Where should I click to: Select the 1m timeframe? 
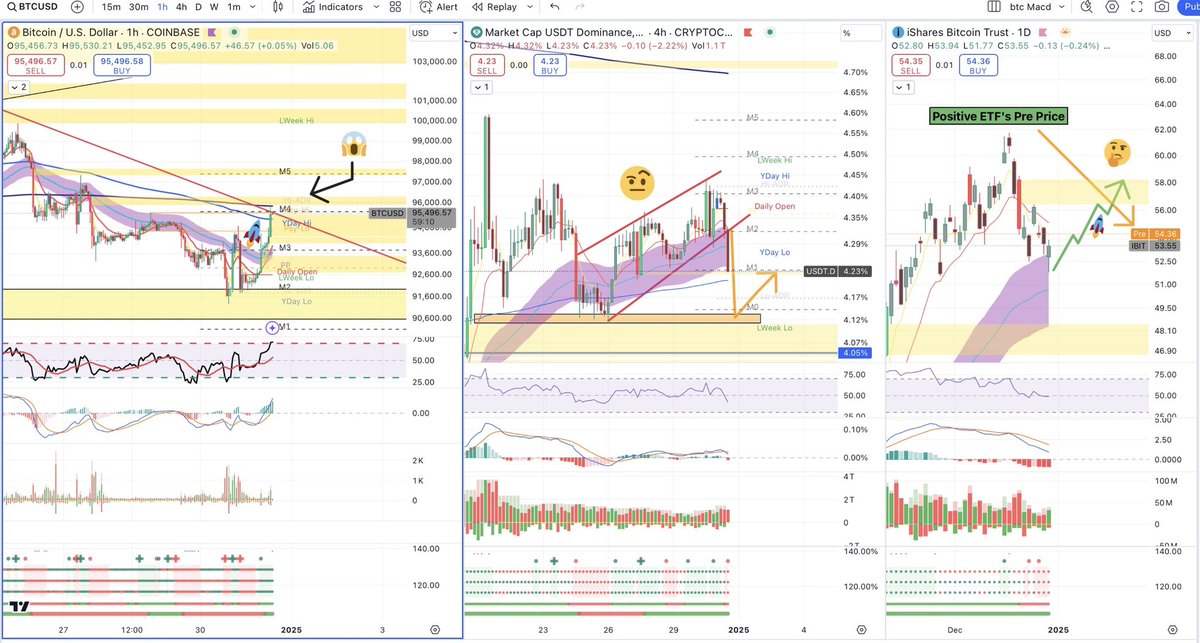[x=234, y=7]
